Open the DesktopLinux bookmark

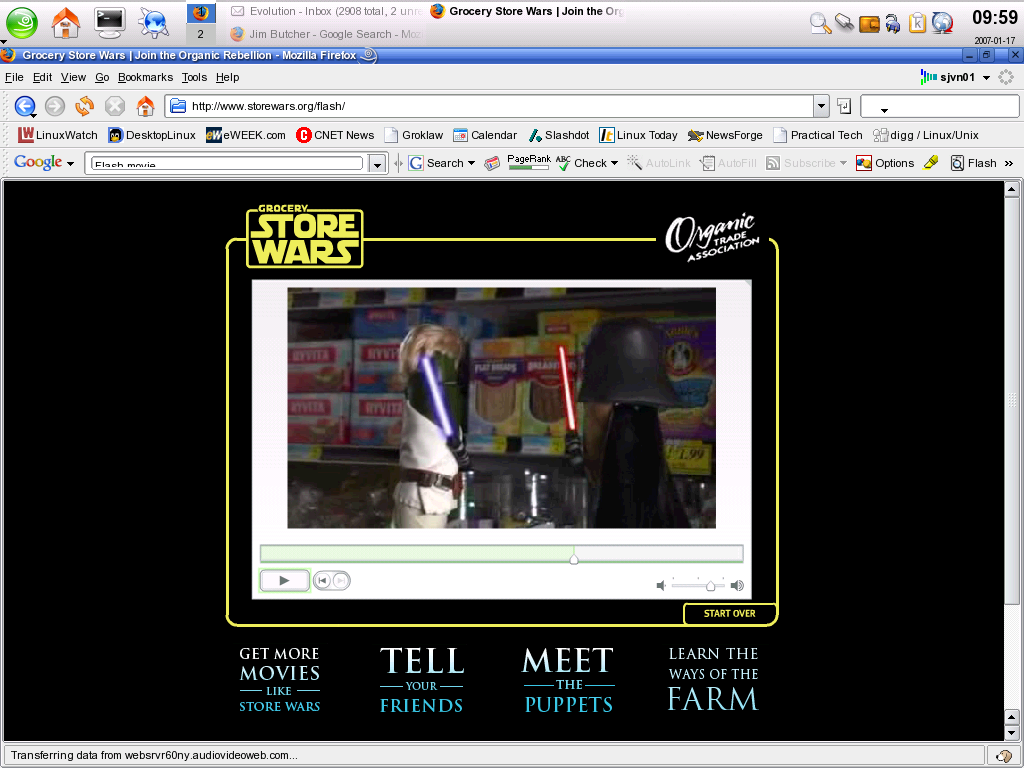(x=152, y=135)
